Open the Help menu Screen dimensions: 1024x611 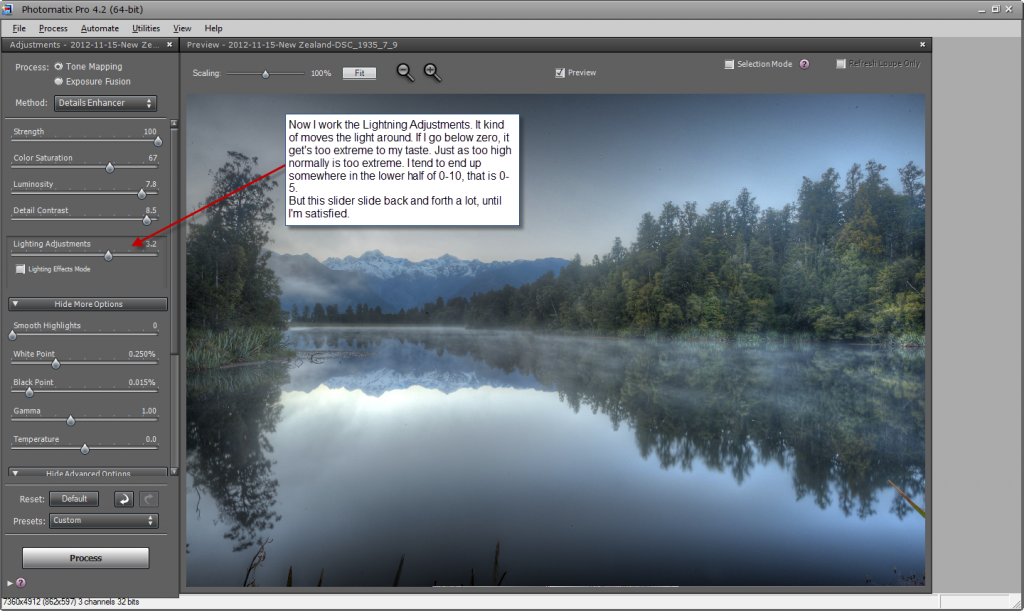pos(214,28)
